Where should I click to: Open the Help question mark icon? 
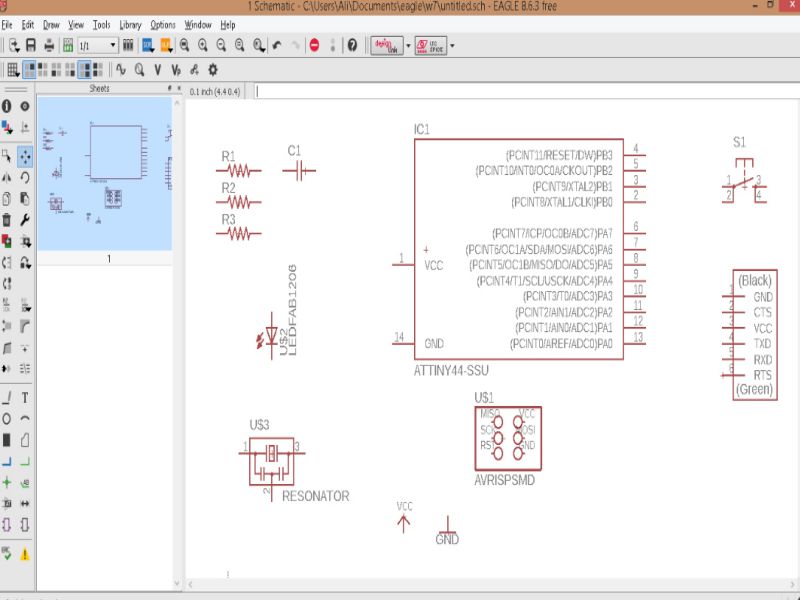click(352, 45)
